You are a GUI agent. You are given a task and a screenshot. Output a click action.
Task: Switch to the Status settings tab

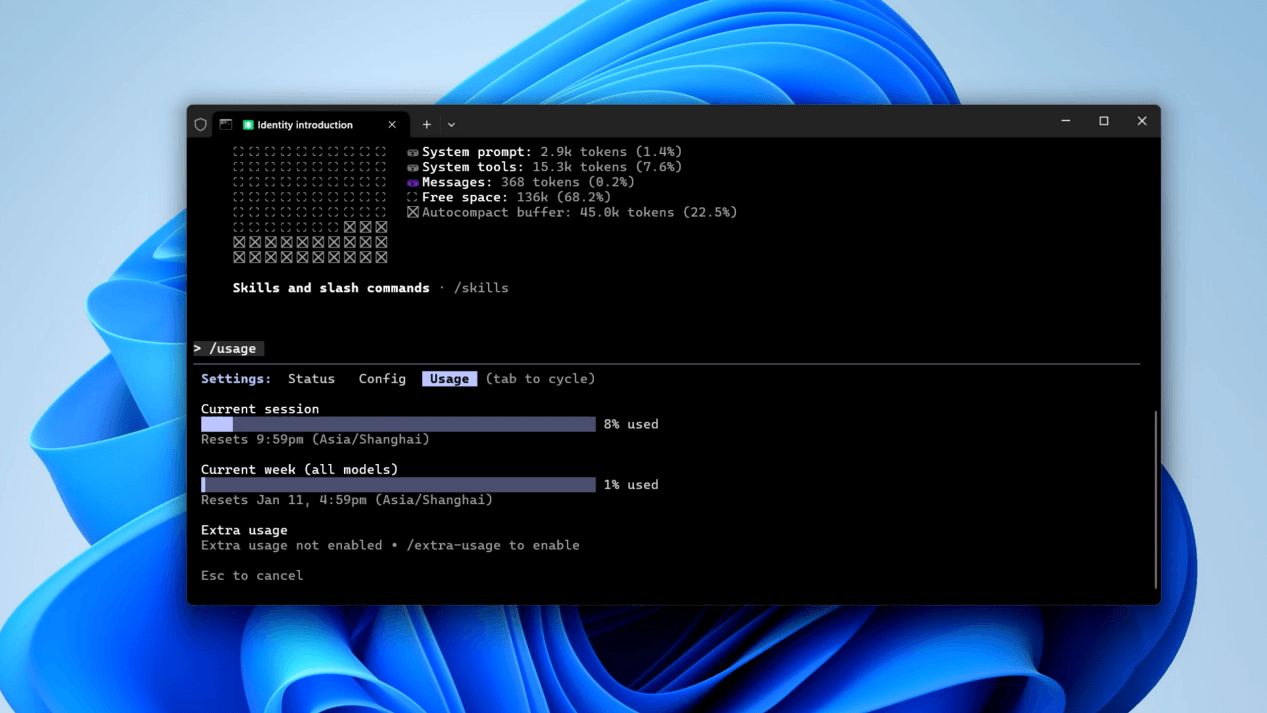[311, 379]
